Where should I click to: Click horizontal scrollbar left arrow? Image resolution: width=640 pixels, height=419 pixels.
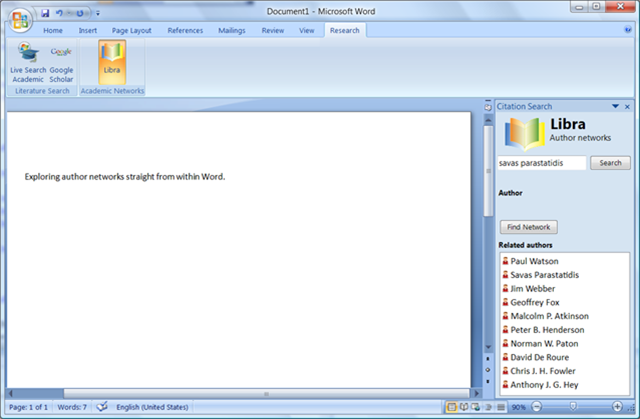[11, 394]
